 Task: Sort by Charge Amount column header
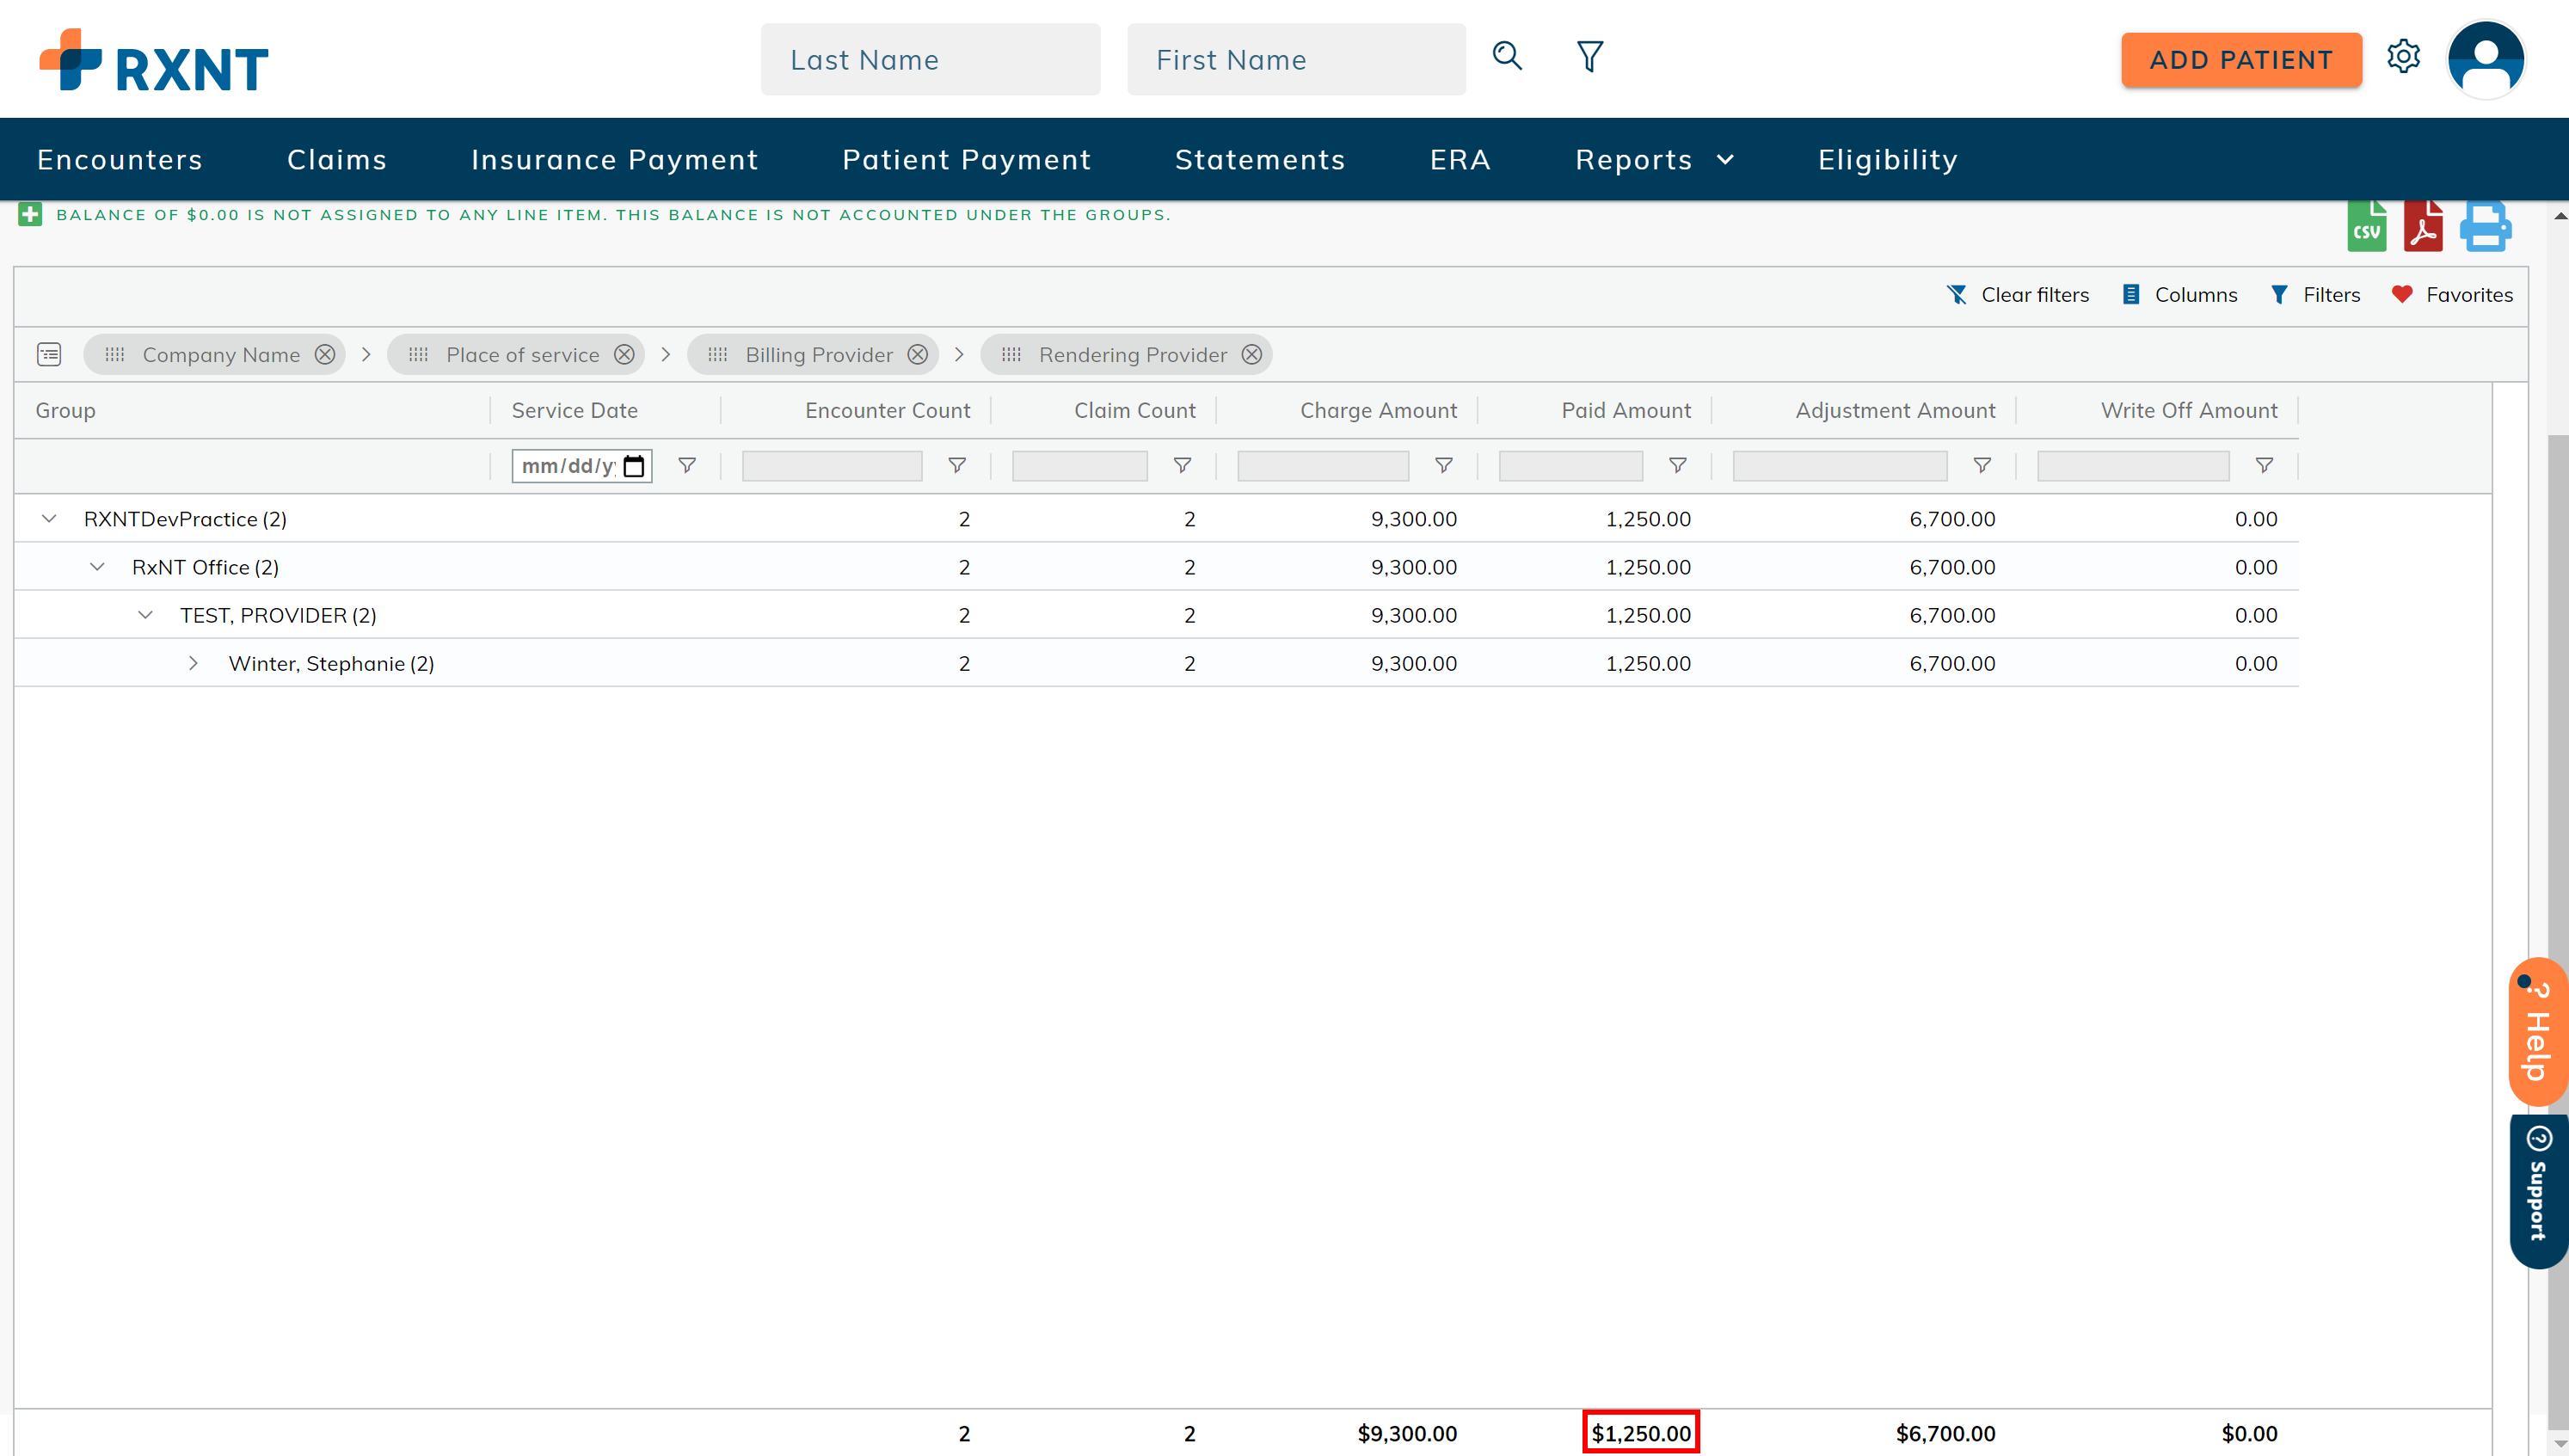click(x=1378, y=410)
